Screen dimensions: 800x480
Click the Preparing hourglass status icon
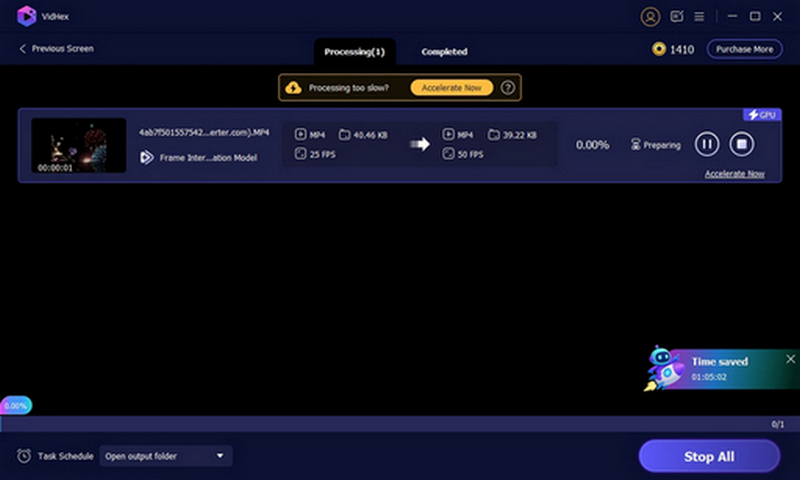(x=635, y=145)
